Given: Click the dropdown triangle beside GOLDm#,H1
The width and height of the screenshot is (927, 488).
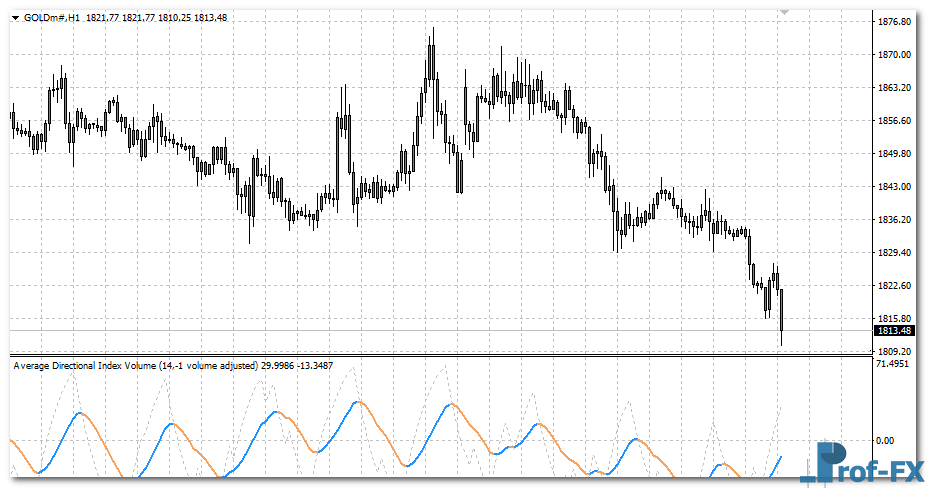Looking at the screenshot, I should tap(15, 19).
